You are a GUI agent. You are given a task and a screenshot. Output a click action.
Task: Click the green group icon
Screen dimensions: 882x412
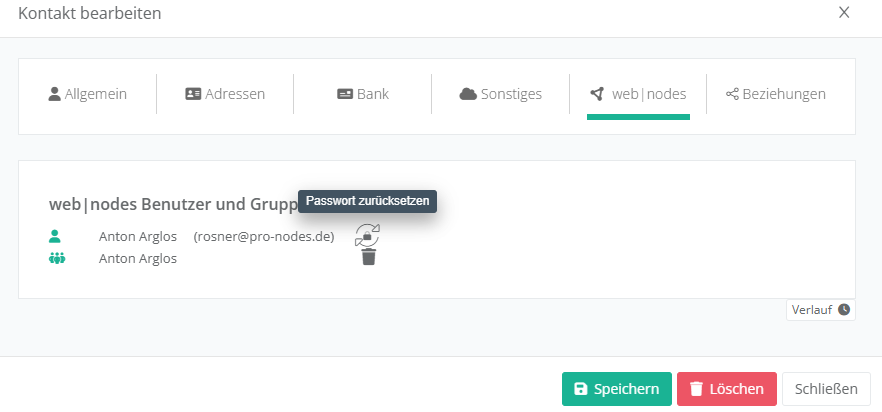click(56, 258)
